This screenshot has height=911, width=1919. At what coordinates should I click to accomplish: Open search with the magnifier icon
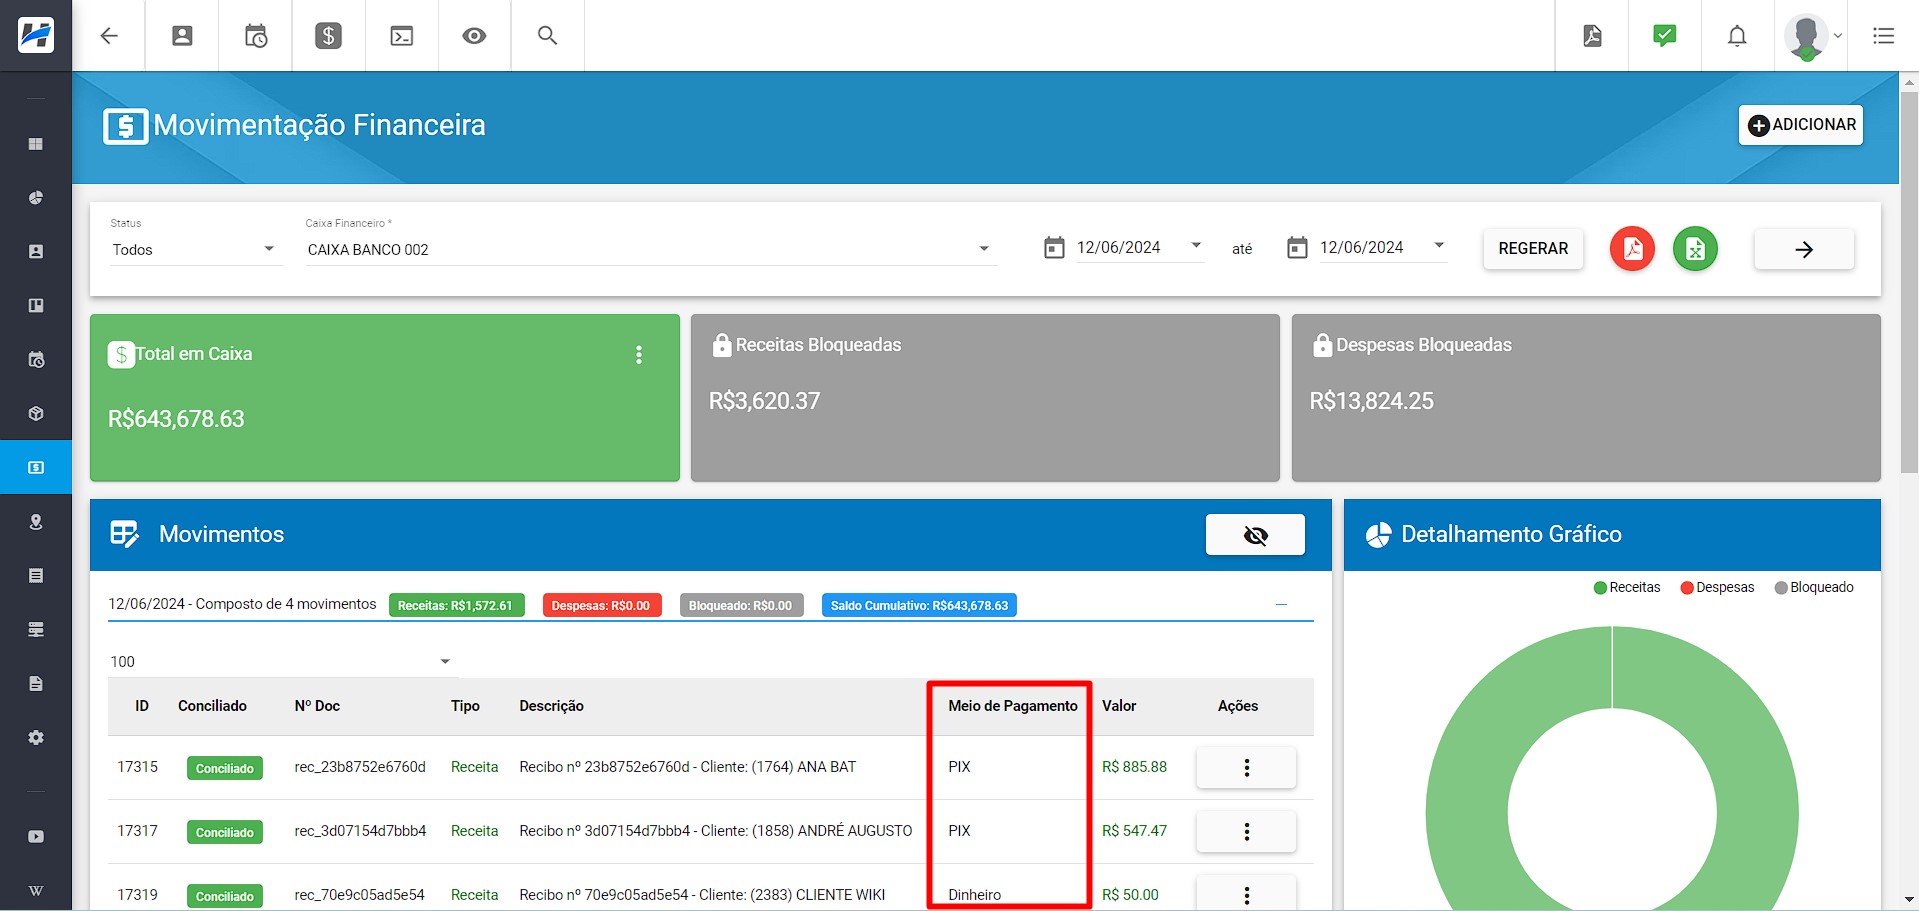point(547,35)
